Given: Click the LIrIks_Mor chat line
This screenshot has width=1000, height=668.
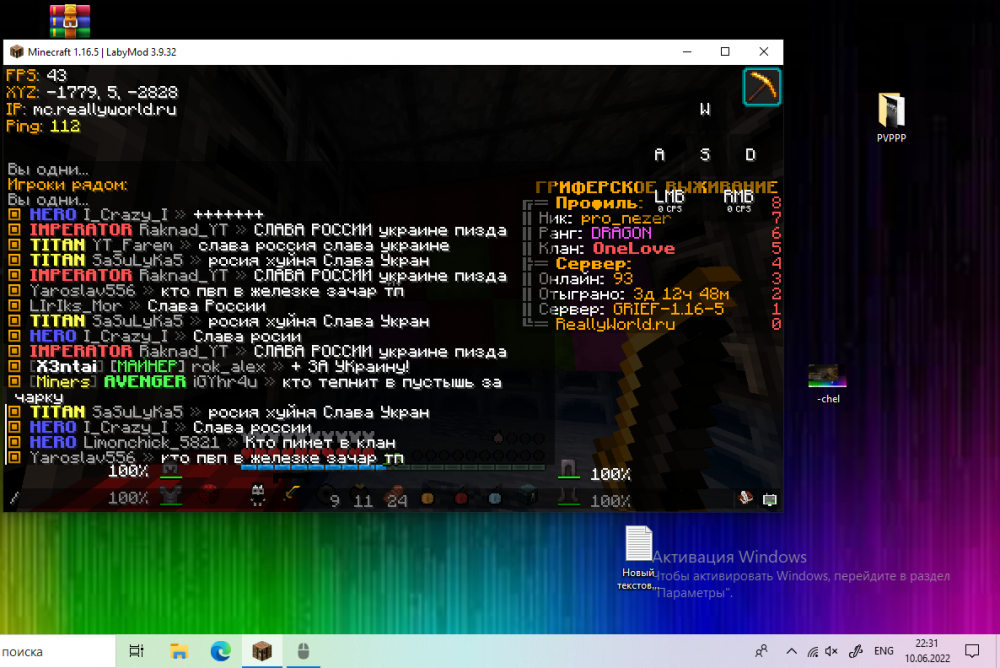Looking at the screenshot, I should point(147,306).
